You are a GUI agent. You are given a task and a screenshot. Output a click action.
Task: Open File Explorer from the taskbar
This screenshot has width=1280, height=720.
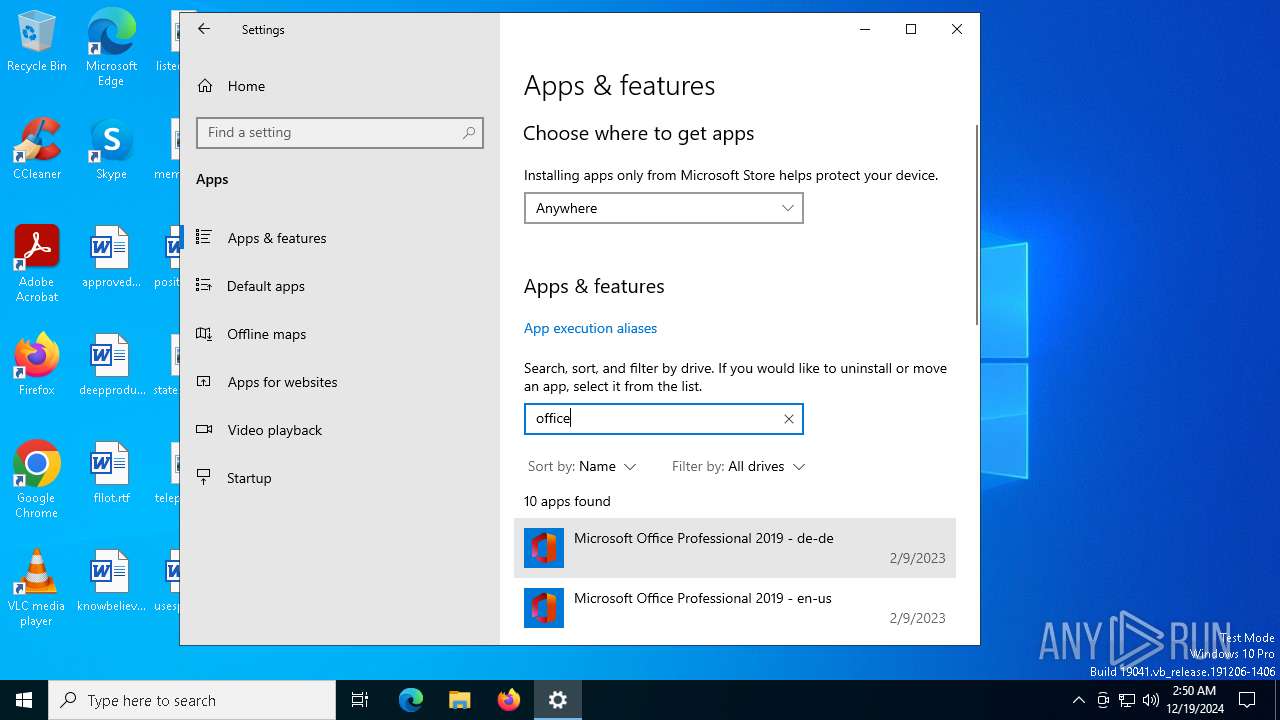tap(460, 700)
